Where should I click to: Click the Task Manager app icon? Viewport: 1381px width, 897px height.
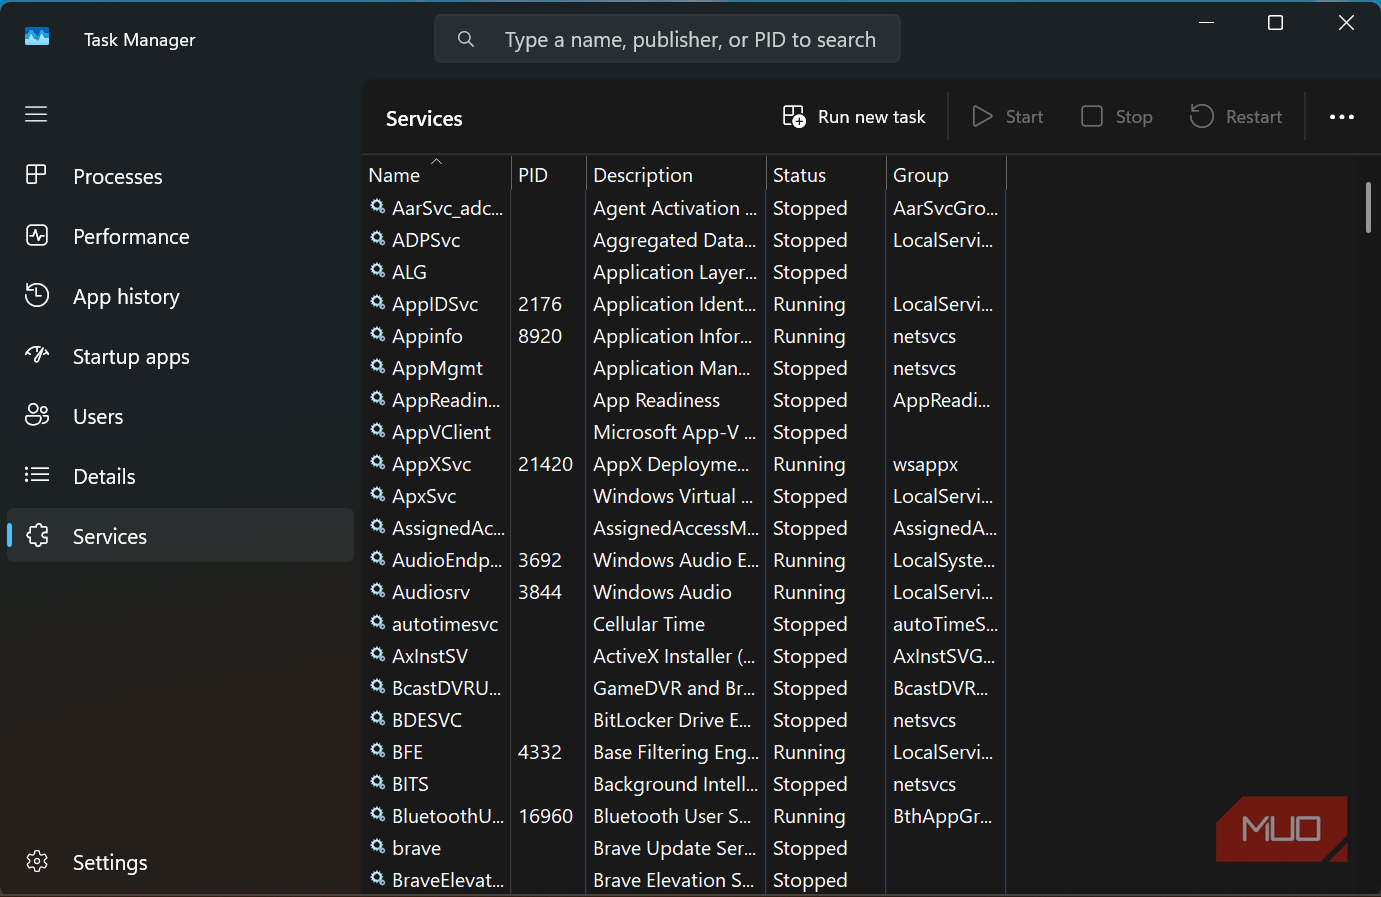click(x=37, y=38)
